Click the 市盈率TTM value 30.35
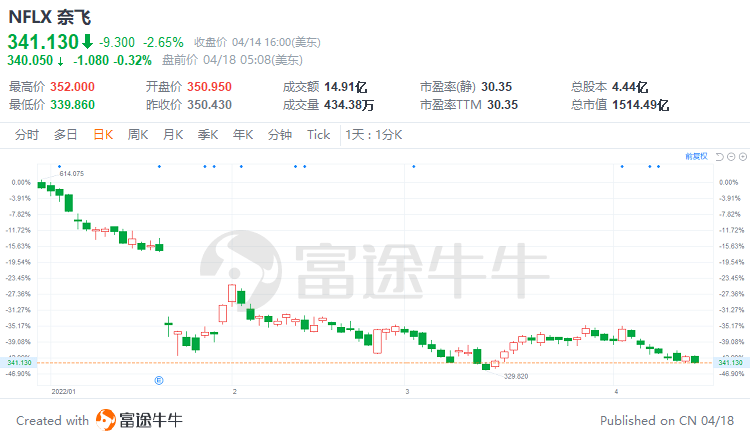Screen dimensions: 750x441 [503, 105]
